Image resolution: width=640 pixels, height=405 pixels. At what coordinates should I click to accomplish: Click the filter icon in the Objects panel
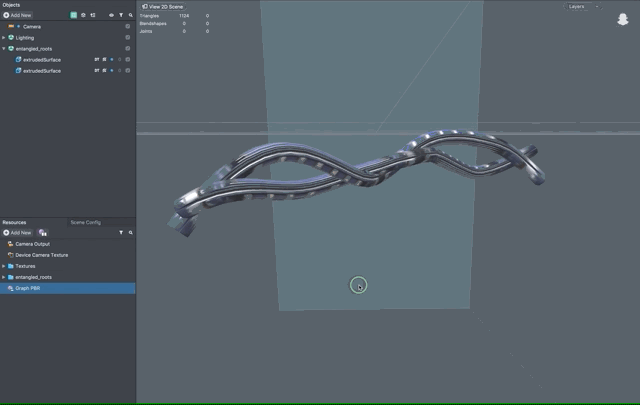pyautogui.click(x=121, y=15)
